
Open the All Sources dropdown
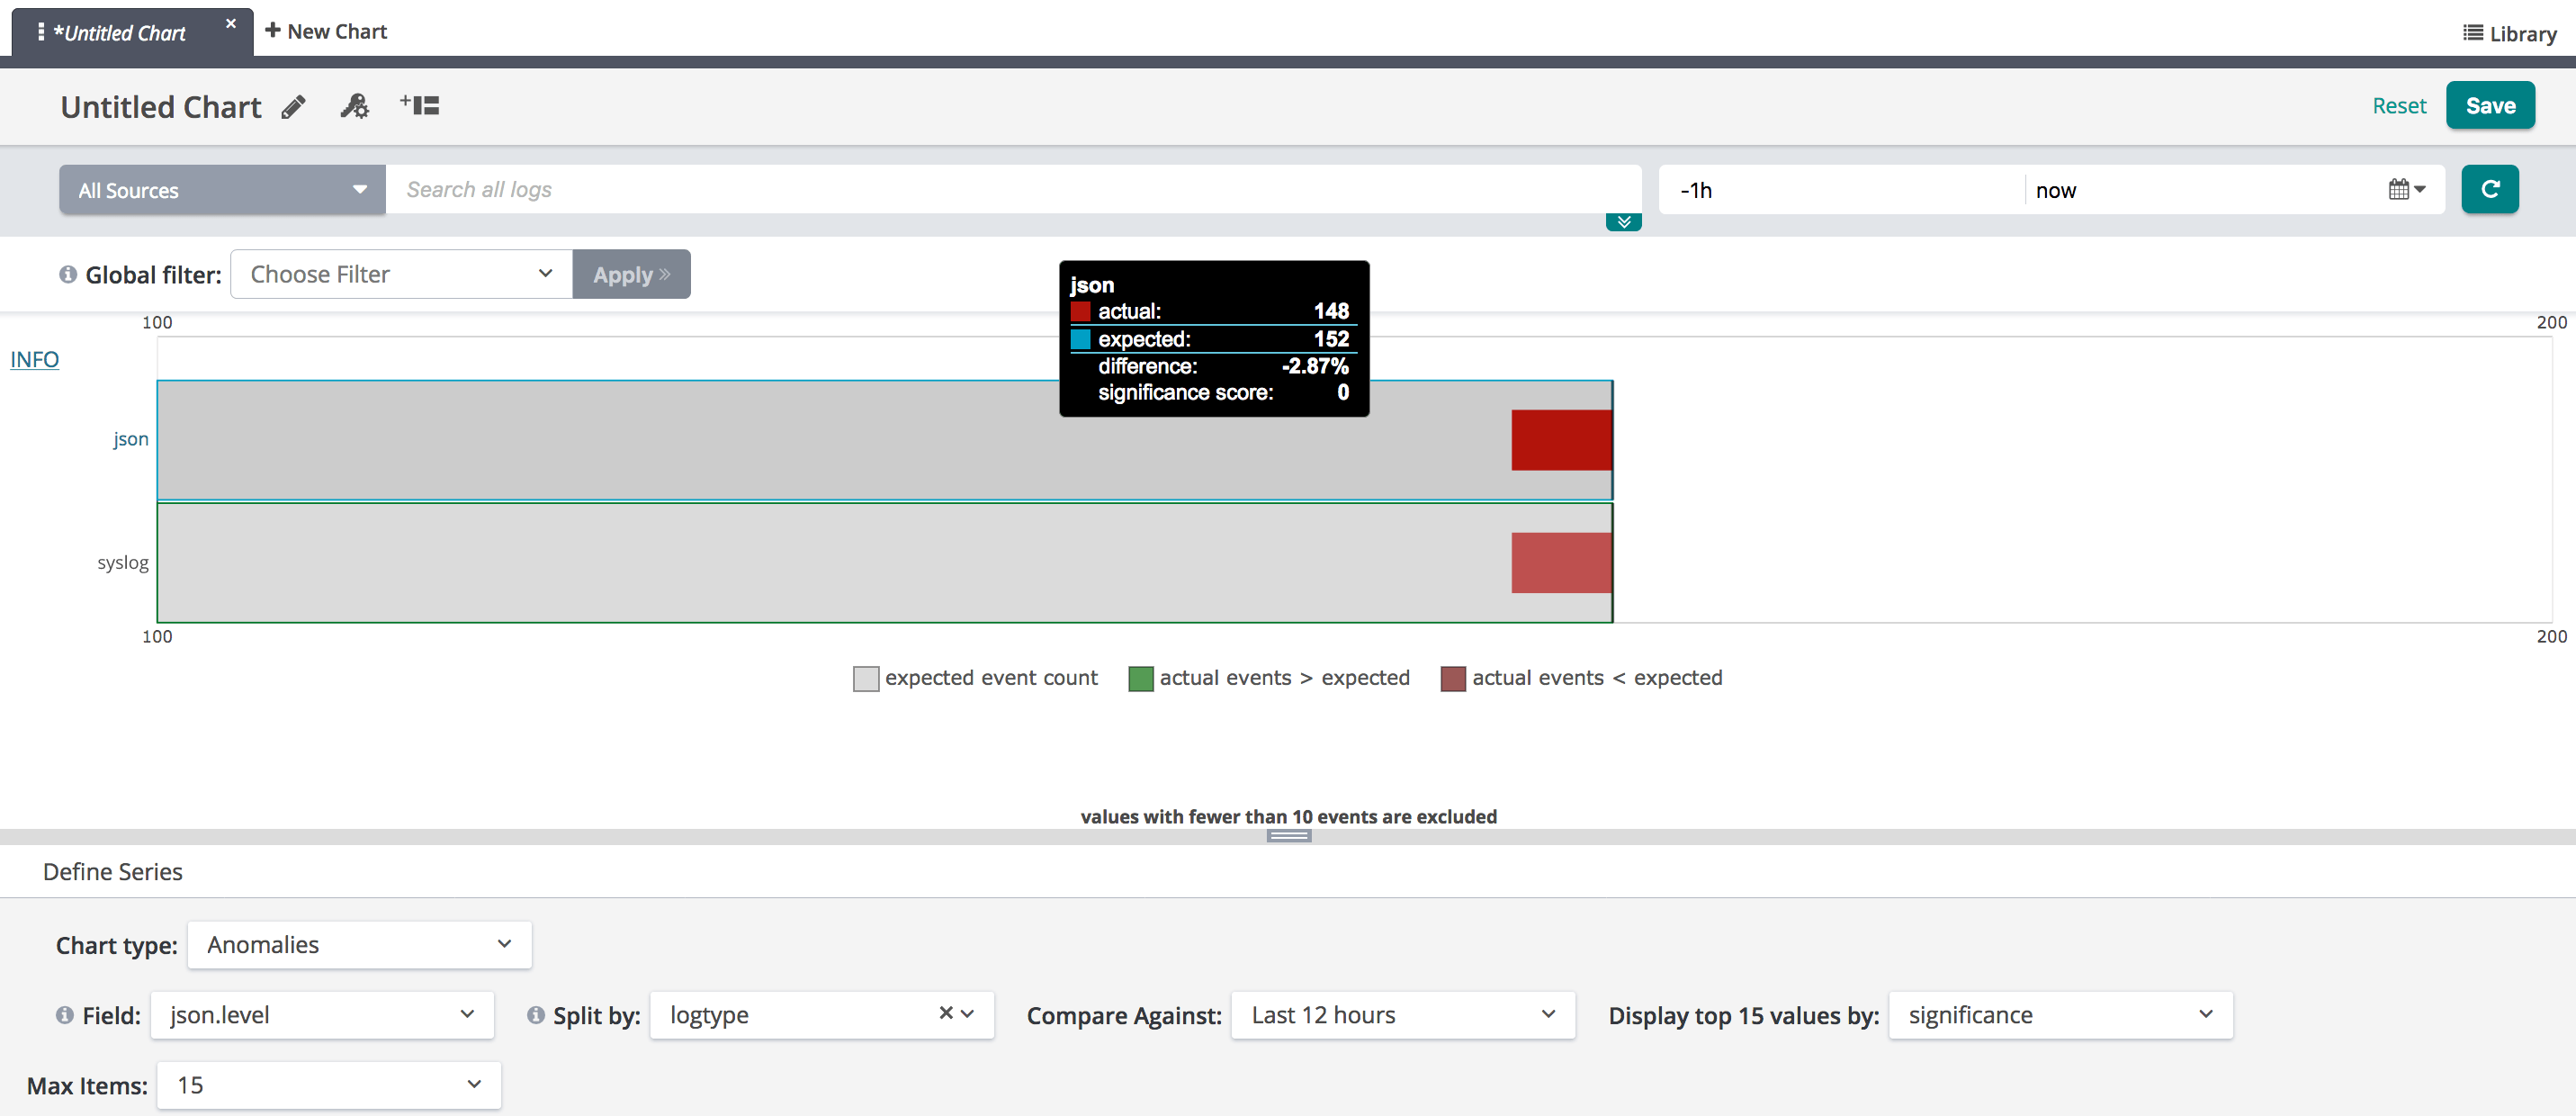tap(222, 190)
